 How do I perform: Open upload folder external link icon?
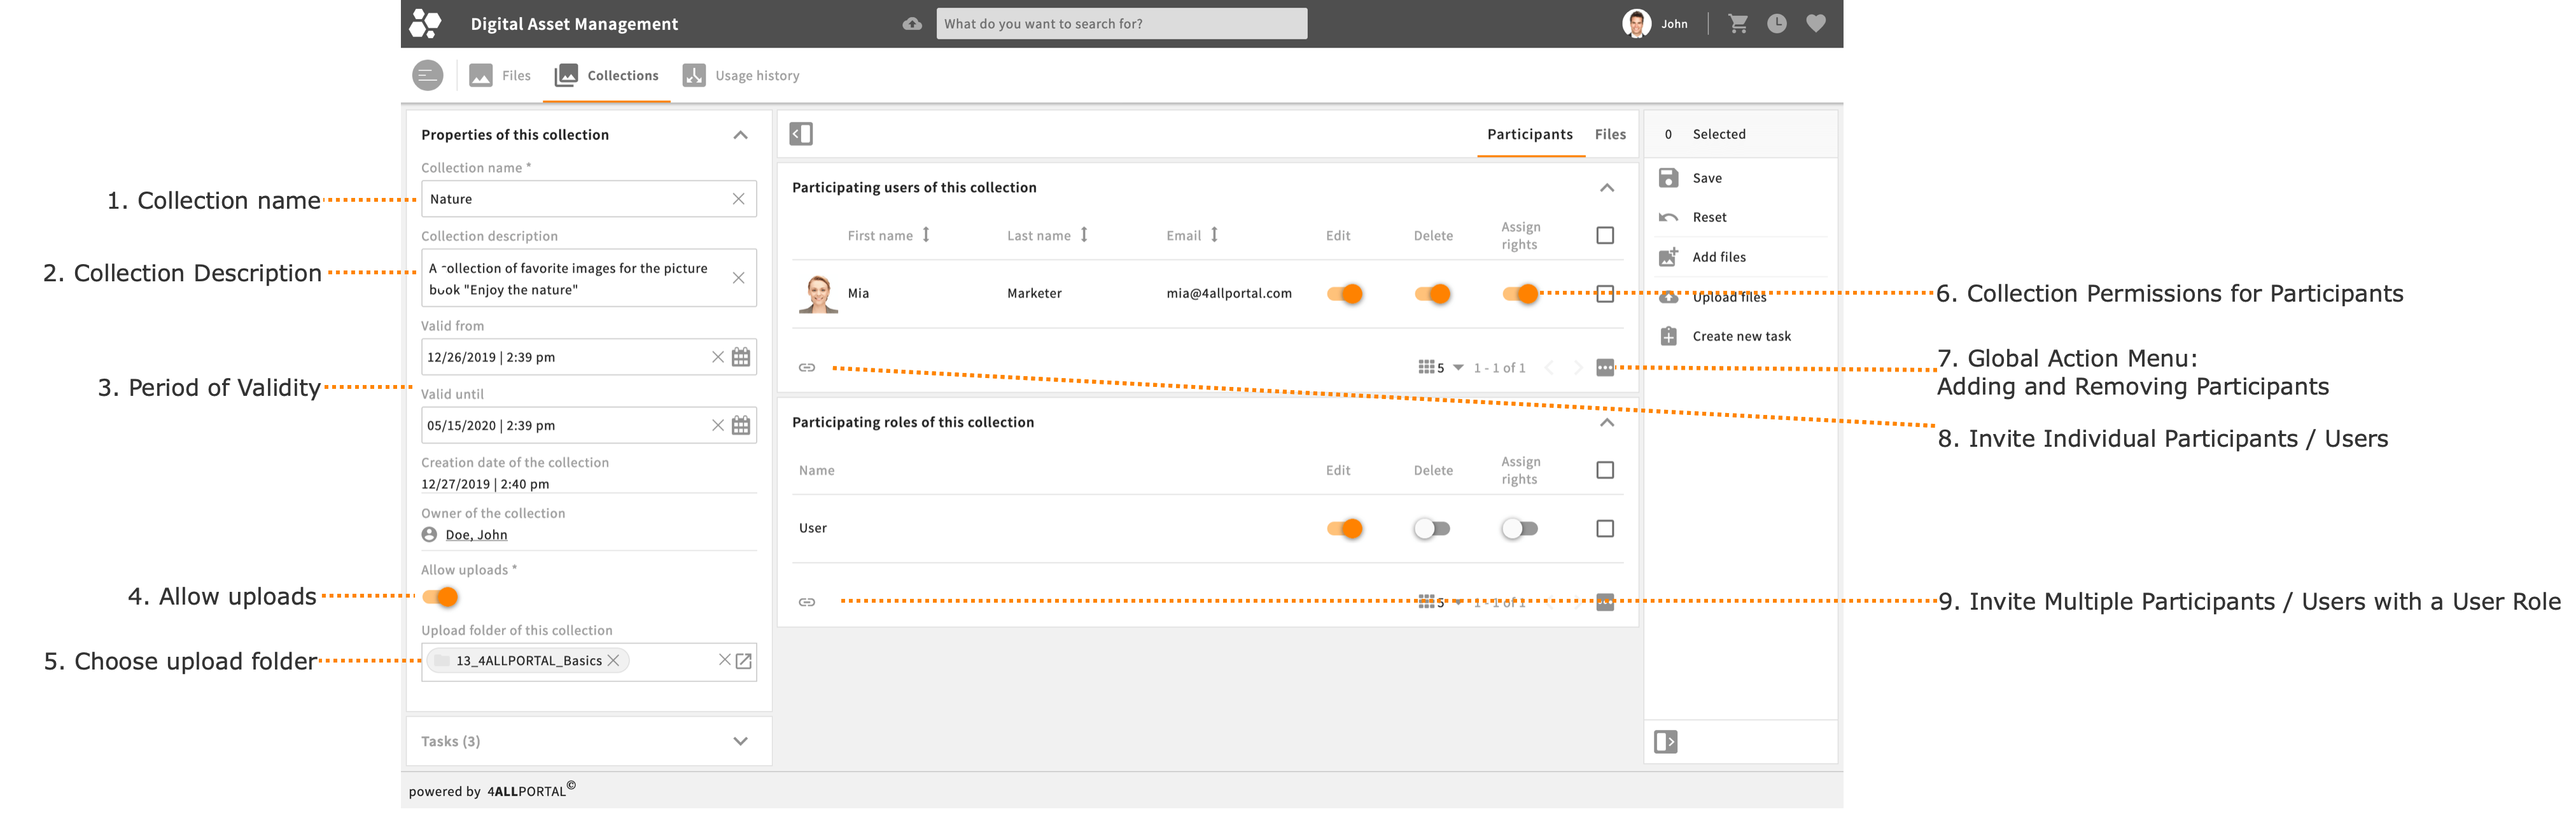point(744,661)
